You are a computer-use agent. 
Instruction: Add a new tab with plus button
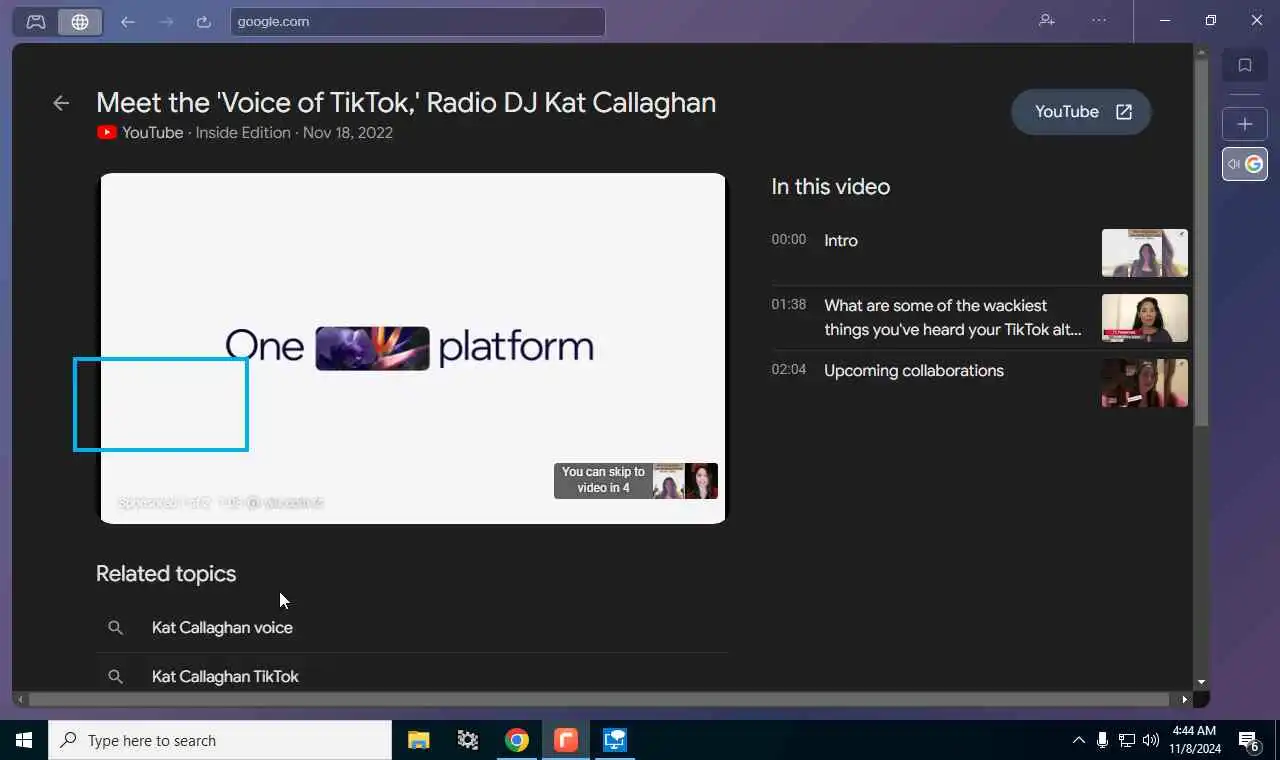tap(1245, 124)
